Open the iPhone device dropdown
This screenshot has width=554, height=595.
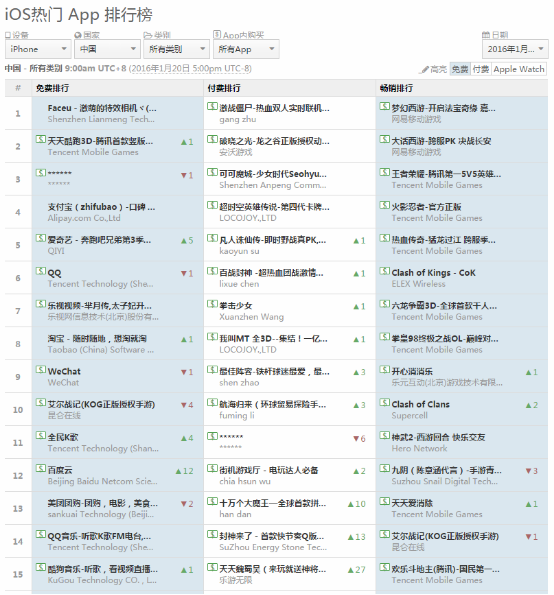(38, 49)
